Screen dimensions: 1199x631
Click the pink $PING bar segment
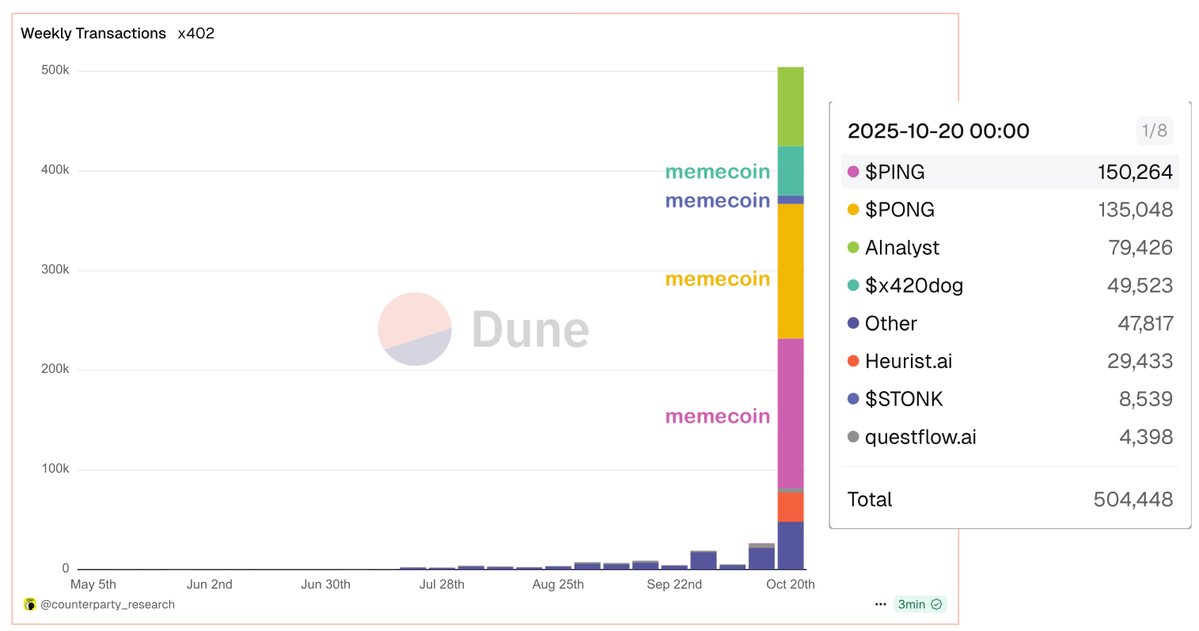[x=790, y=412]
